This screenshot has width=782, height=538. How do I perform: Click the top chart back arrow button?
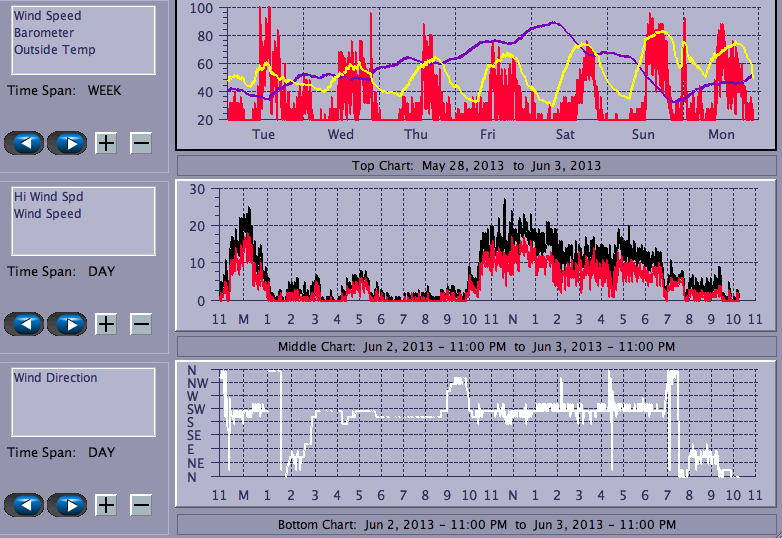25,143
